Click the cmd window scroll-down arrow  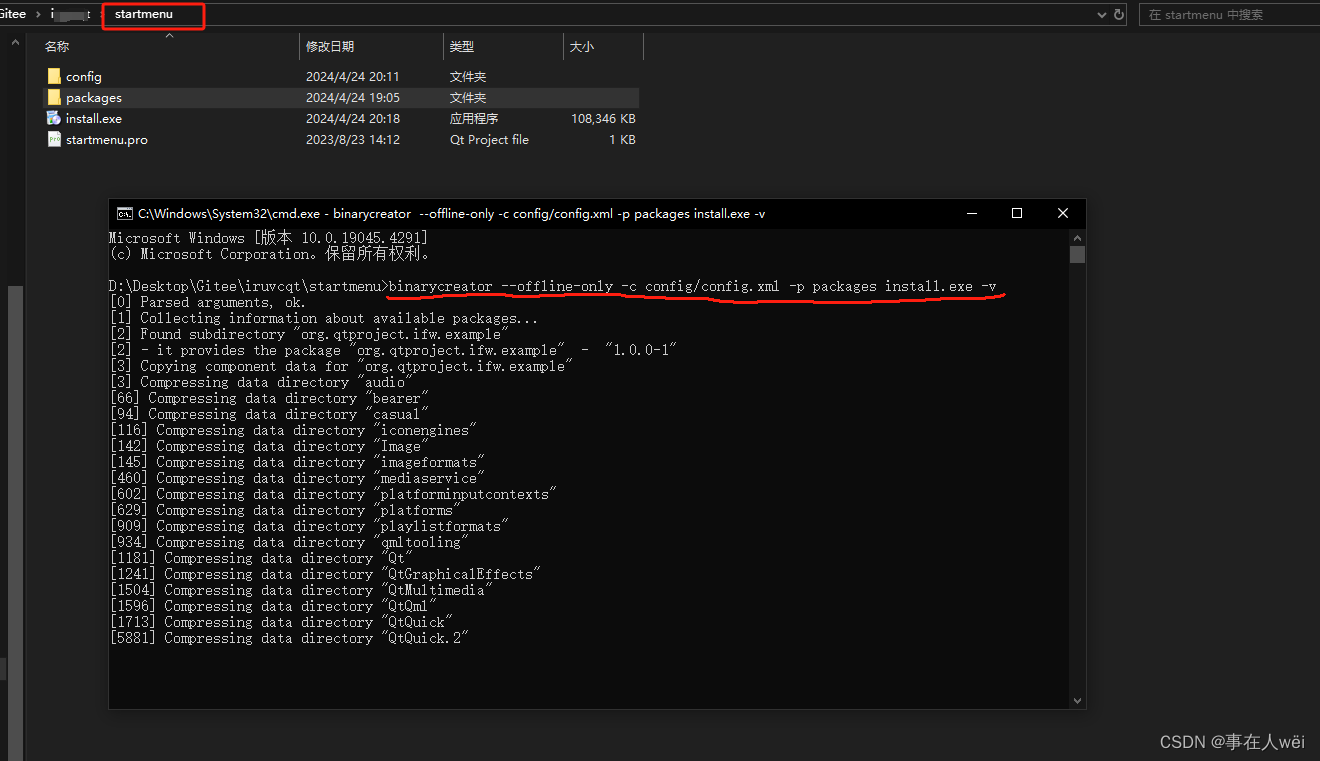point(1077,700)
